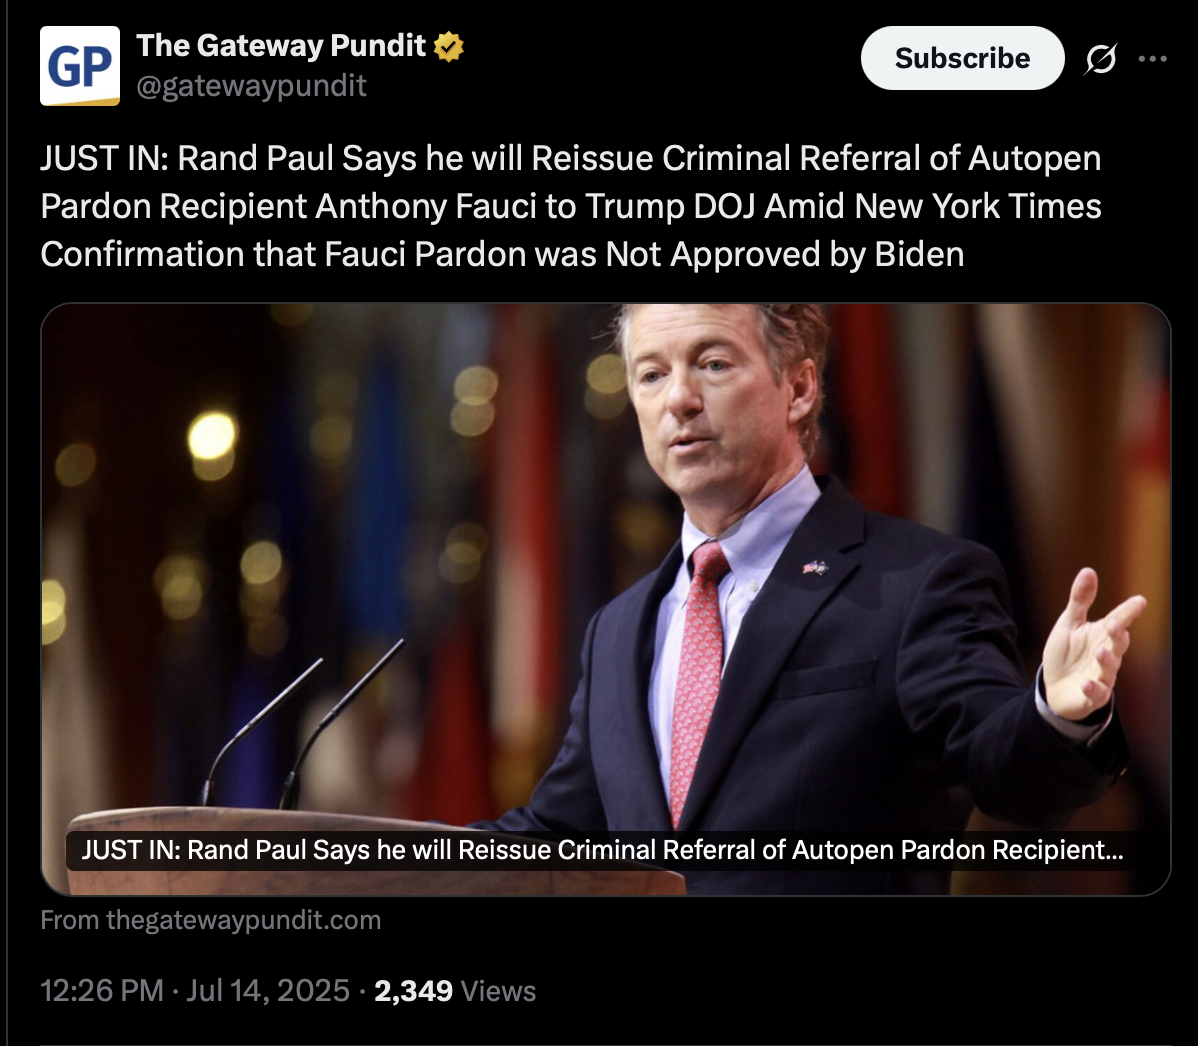Click the Jul 14, 2025 date

[x=267, y=991]
